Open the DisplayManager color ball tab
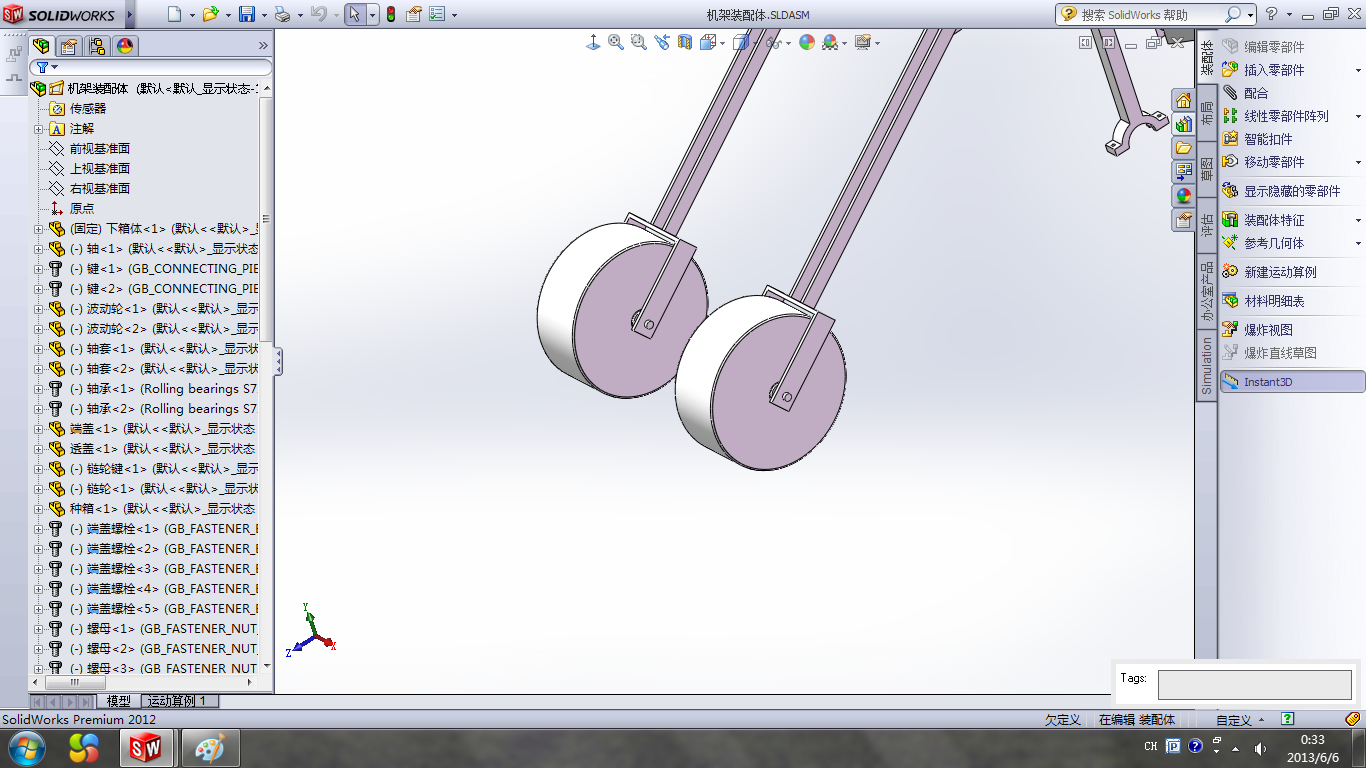 [x=125, y=45]
